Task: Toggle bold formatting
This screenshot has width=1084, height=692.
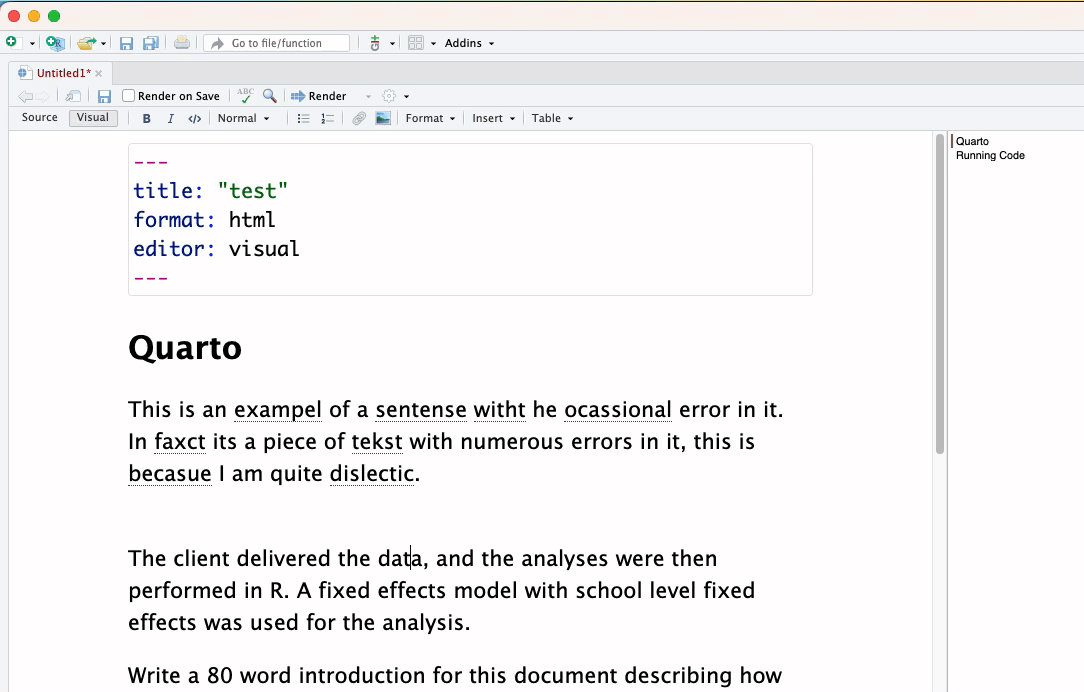Action: click(x=147, y=118)
